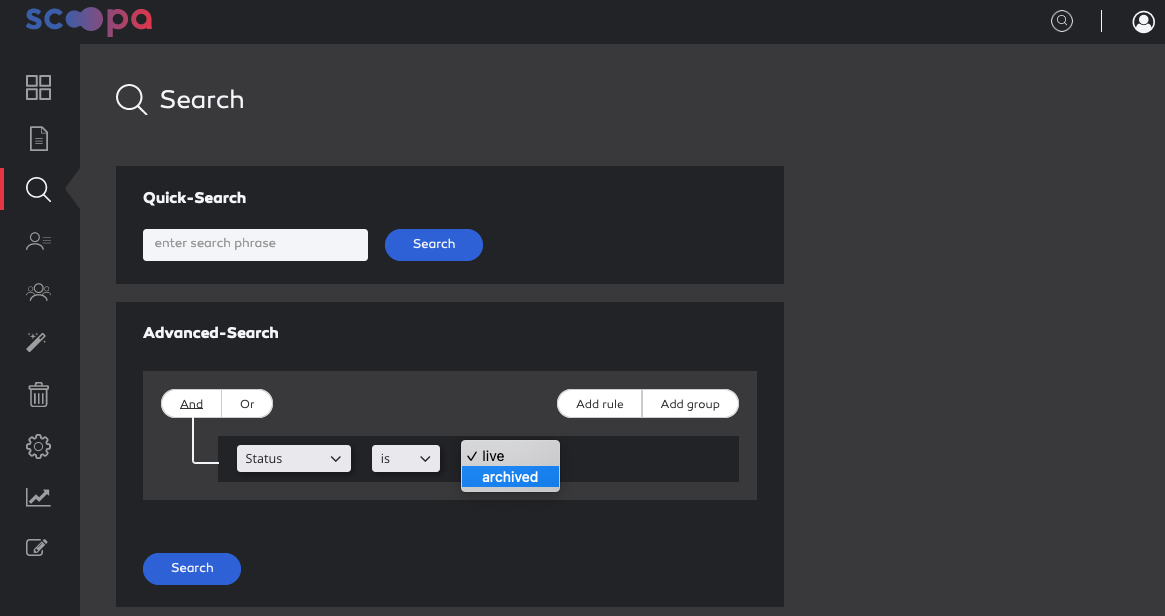Click the Advanced-Search heading text
This screenshot has height=616, width=1165.
(x=211, y=333)
